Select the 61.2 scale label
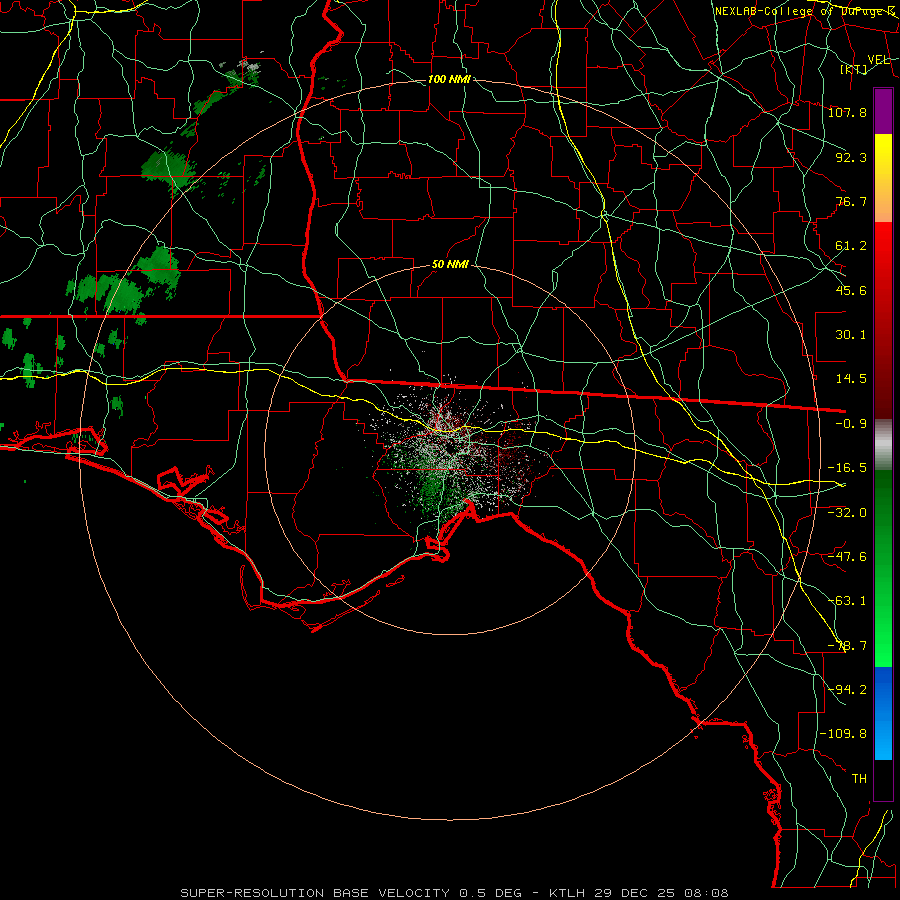The width and height of the screenshot is (900, 900). [851, 246]
